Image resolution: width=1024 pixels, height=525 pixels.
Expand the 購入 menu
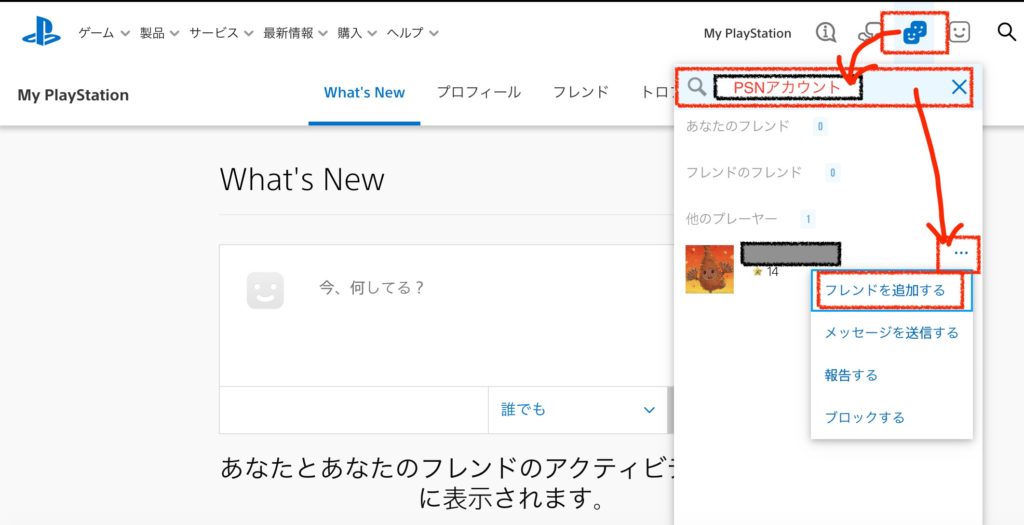[357, 33]
